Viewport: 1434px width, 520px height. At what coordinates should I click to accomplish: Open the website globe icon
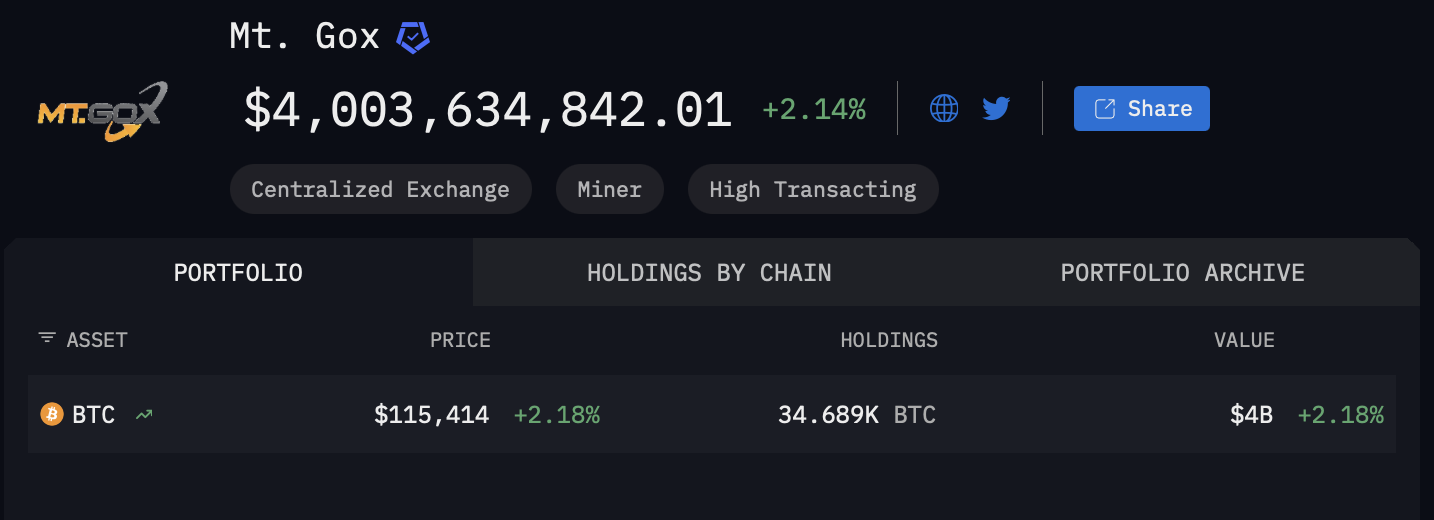[944, 108]
